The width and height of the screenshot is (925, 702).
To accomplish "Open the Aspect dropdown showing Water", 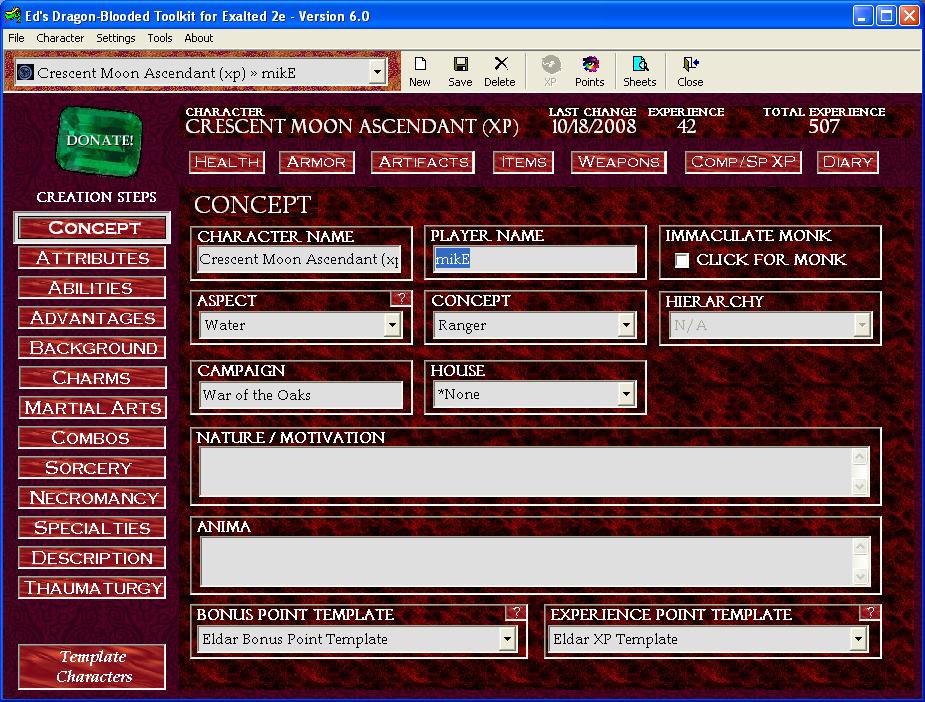I will click(x=392, y=325).
